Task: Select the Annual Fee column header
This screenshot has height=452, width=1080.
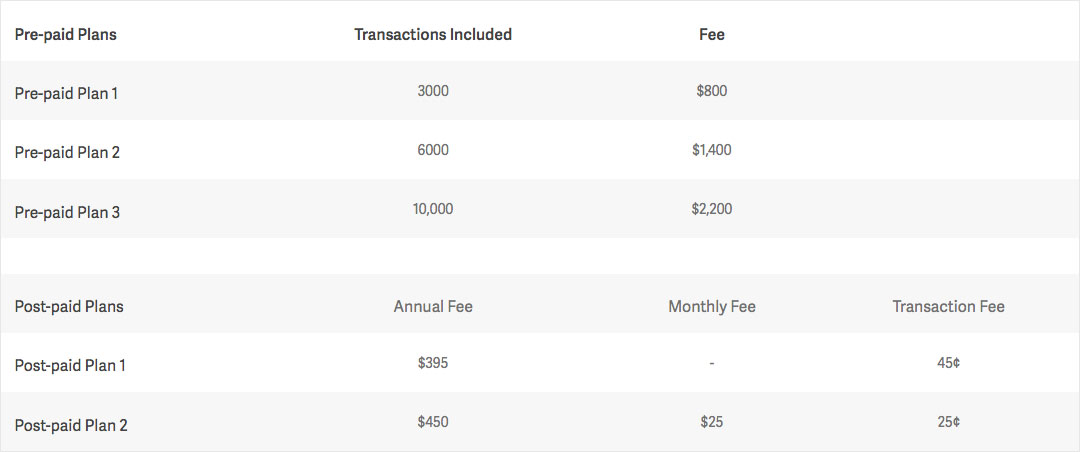Action: coord(433,306)
